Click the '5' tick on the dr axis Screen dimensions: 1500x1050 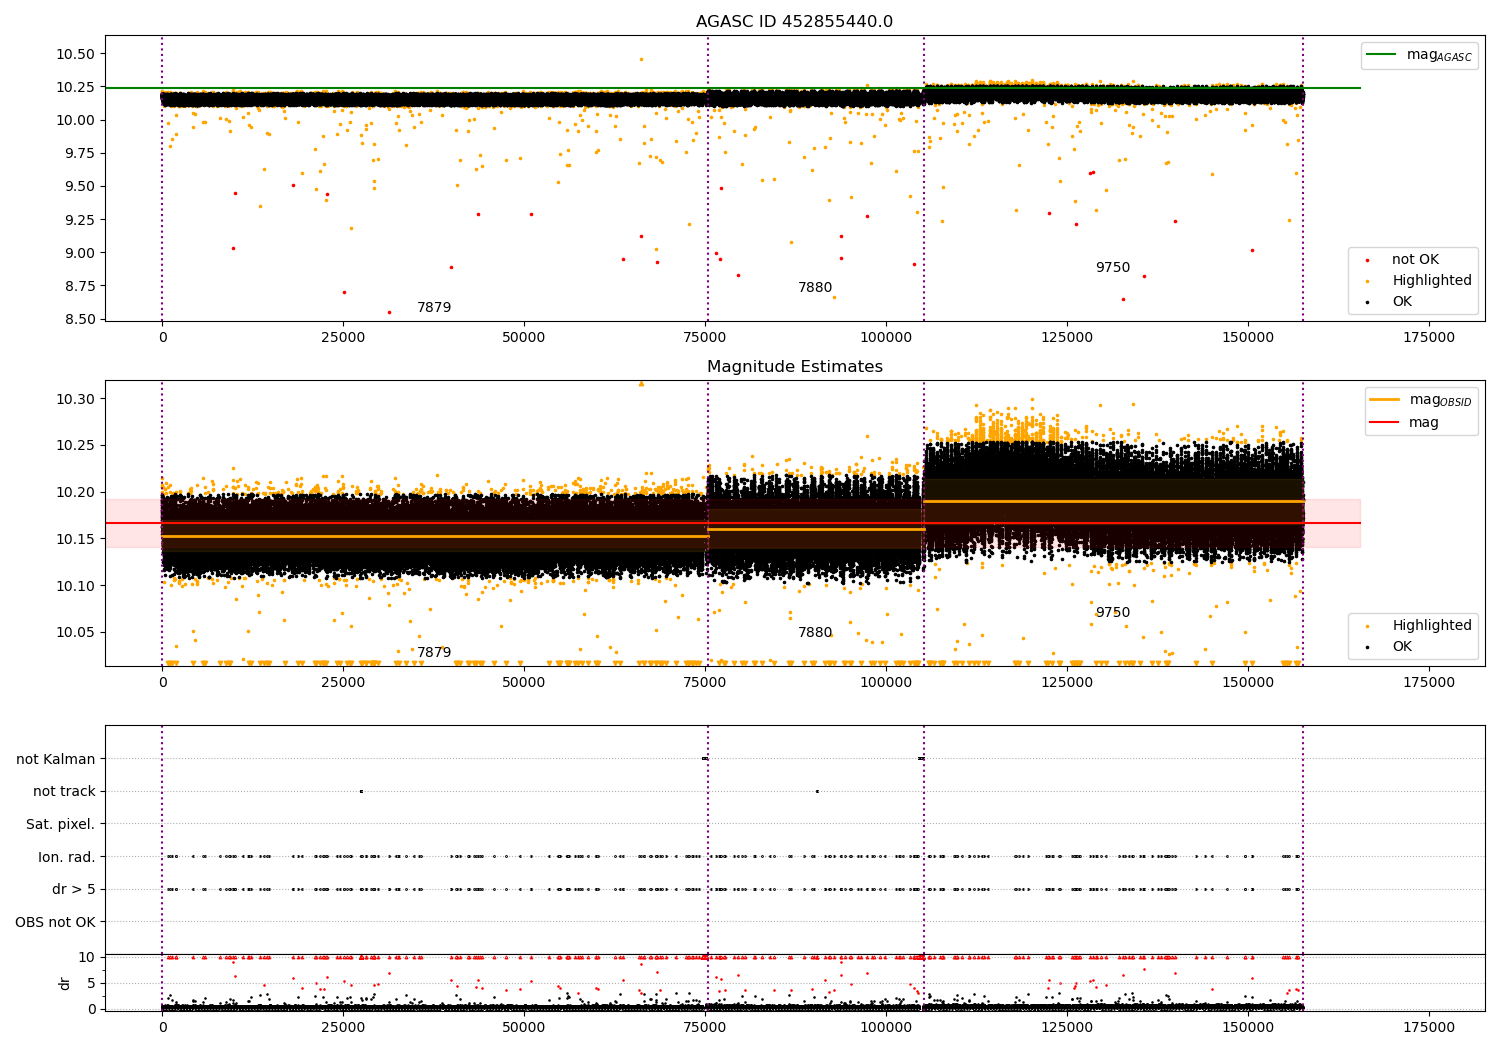pyautogui.click(x=92, y=983)
